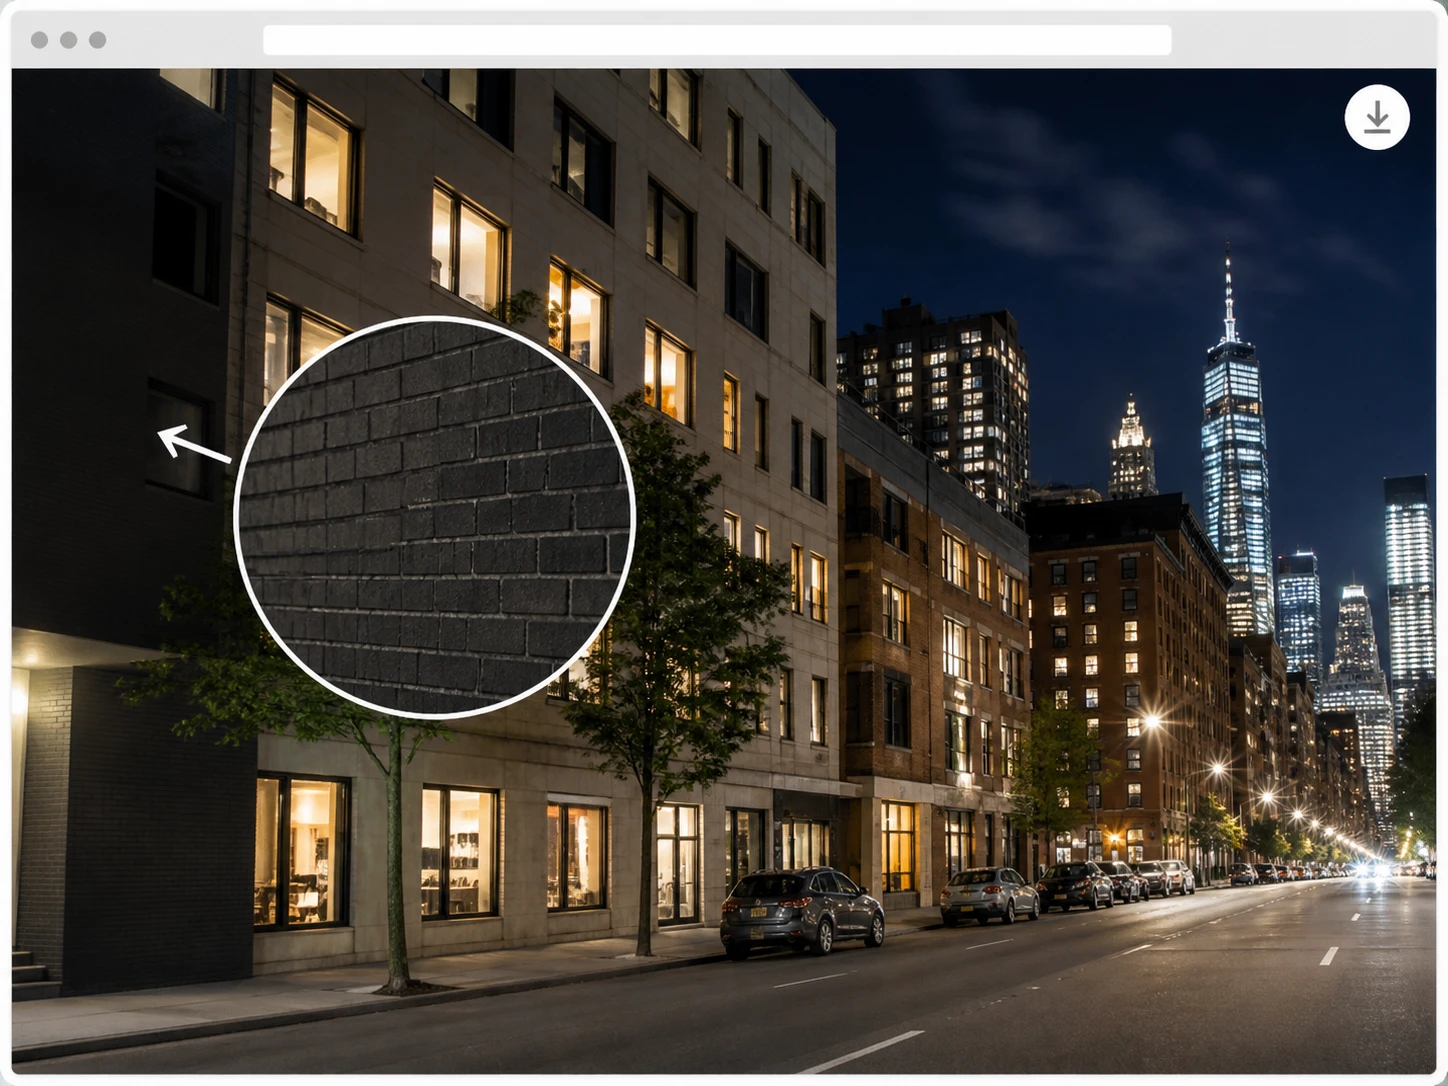
Task: Click the download icon button
Action: [x=1377, y=117]
